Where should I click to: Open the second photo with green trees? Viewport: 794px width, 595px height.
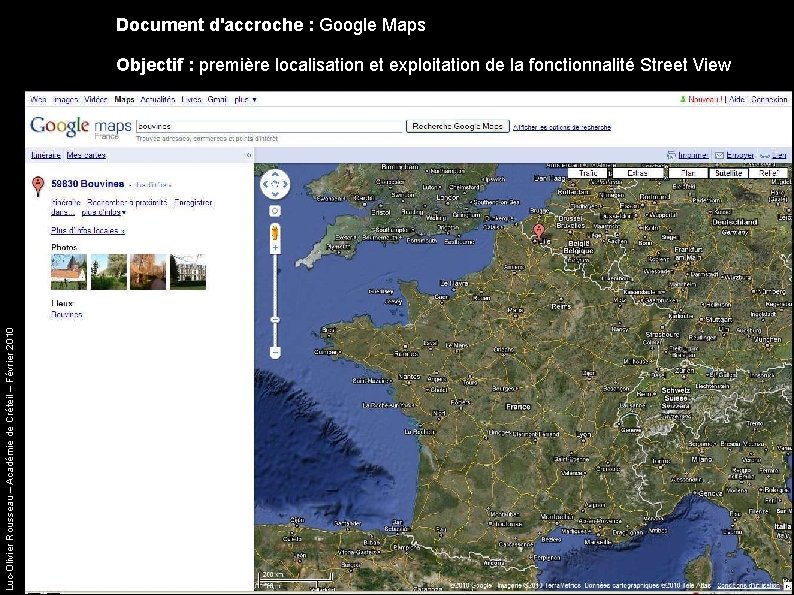click(x=109, y=272)
